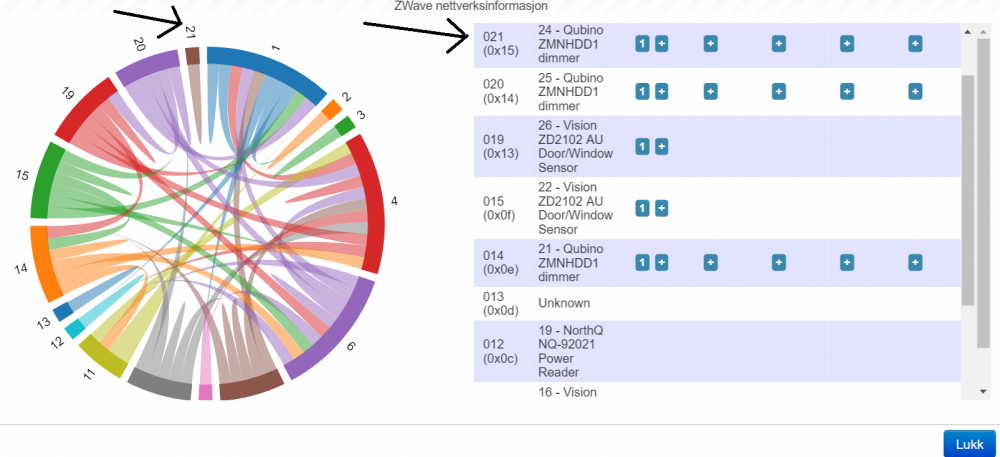
Task: Click the scroll up arrow of device list
Action: tap(982, 32)
